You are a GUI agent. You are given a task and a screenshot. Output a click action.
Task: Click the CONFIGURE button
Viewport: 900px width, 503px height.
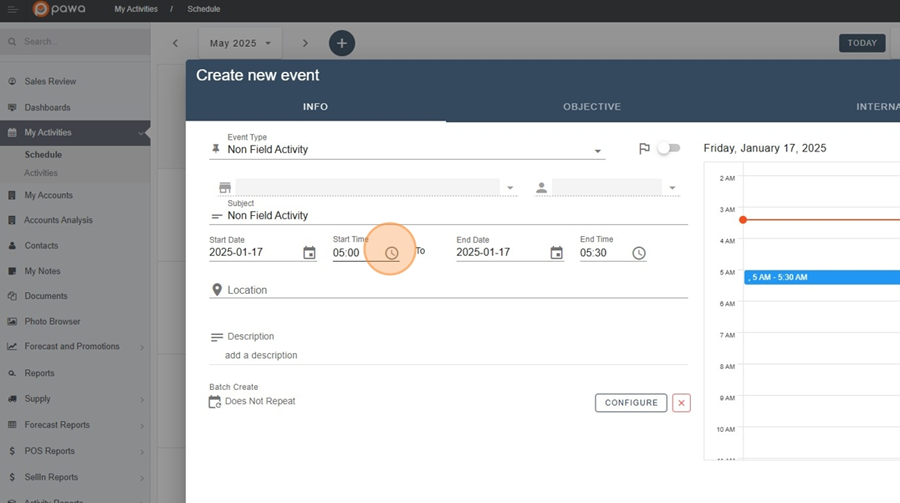pyautogui.click(x=631, y=403)
